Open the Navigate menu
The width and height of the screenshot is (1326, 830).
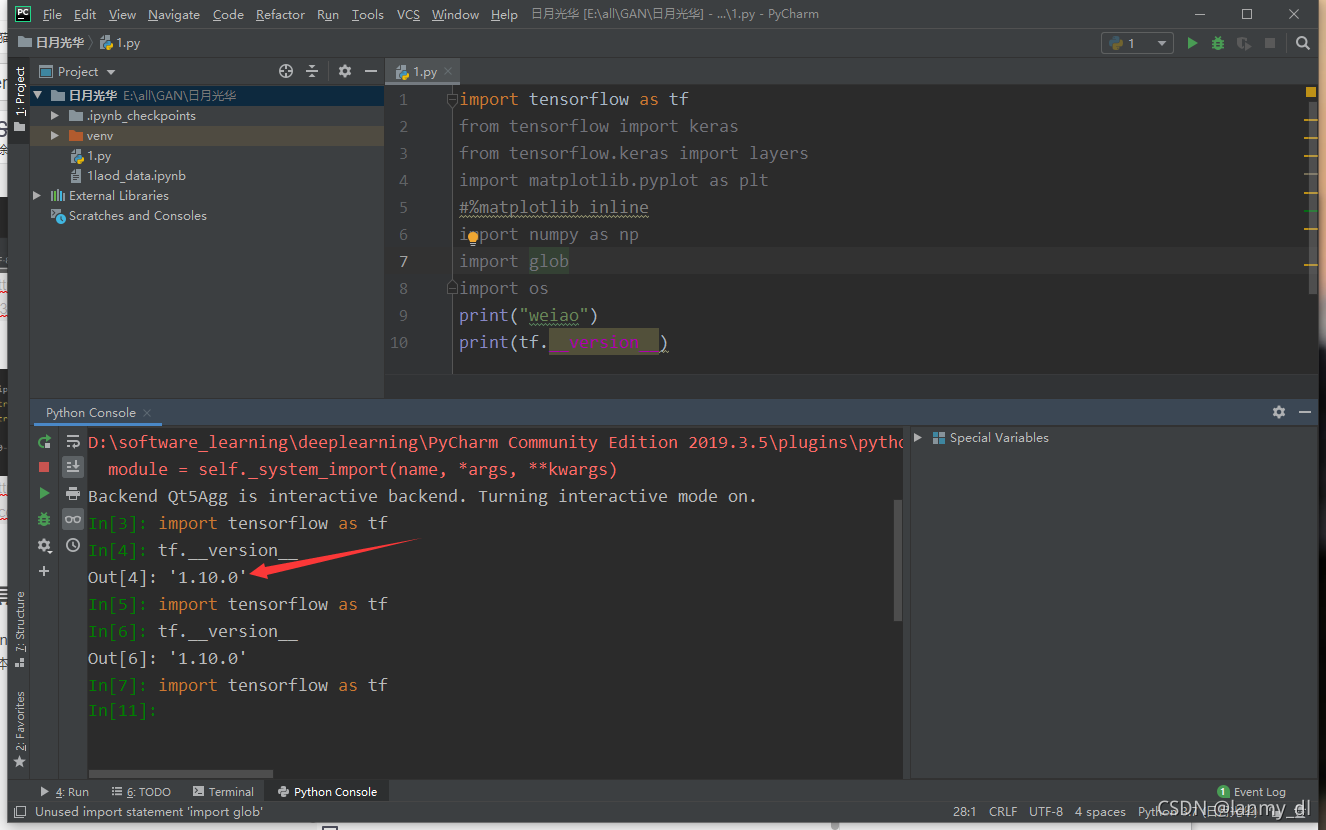click(173, 14)
